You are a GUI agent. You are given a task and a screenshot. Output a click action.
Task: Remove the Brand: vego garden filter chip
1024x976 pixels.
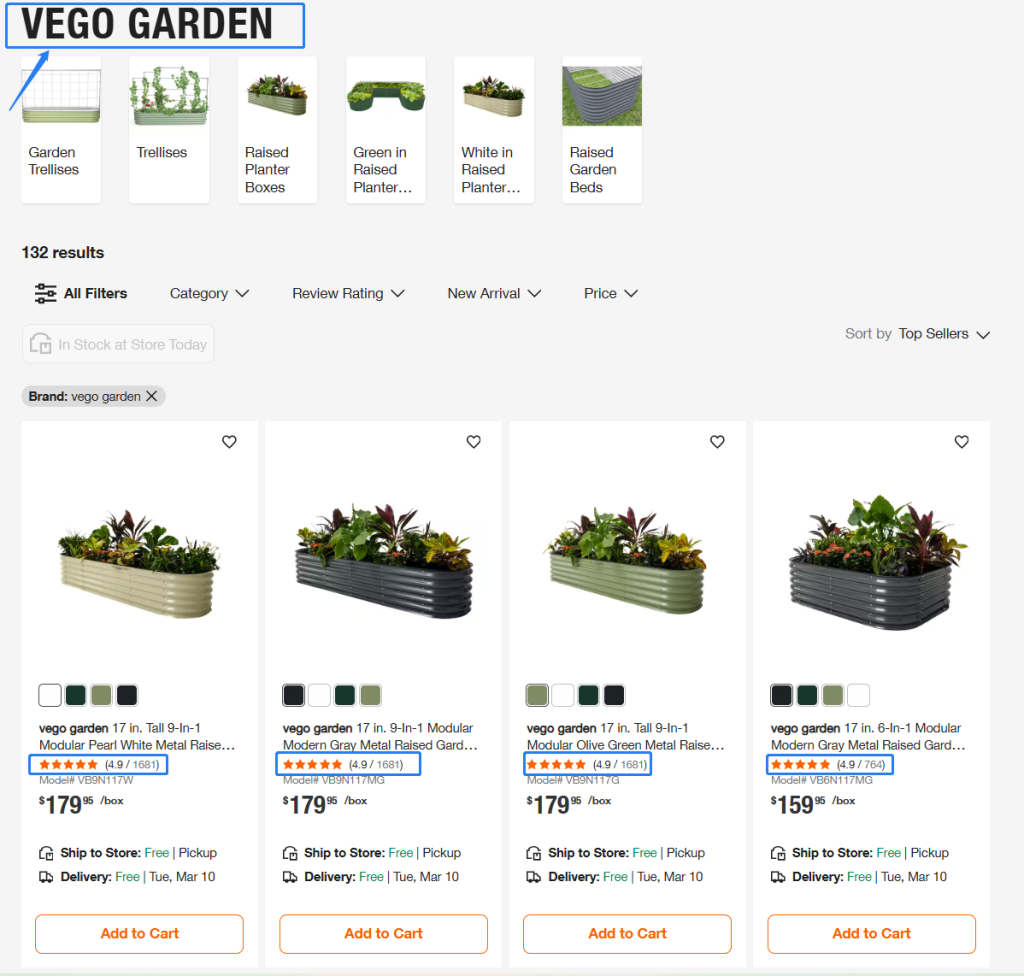tap(152, 396)
